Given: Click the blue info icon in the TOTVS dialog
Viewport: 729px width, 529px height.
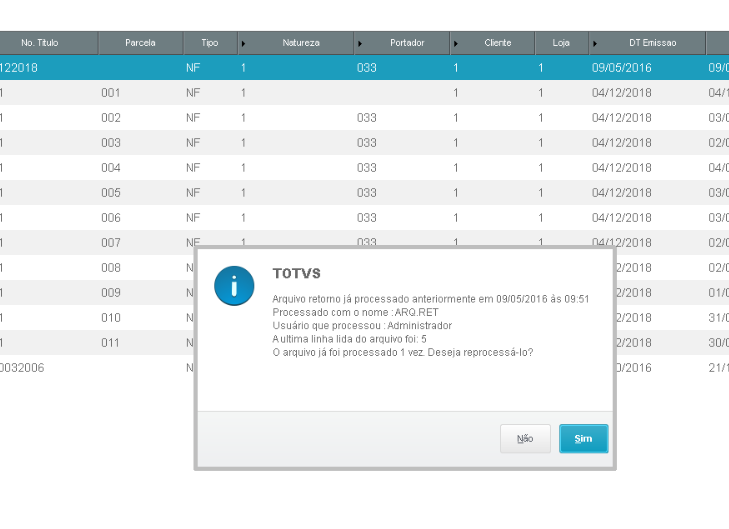Looking at the screenshot, I should pyautogui.click(x=234, y=285).
